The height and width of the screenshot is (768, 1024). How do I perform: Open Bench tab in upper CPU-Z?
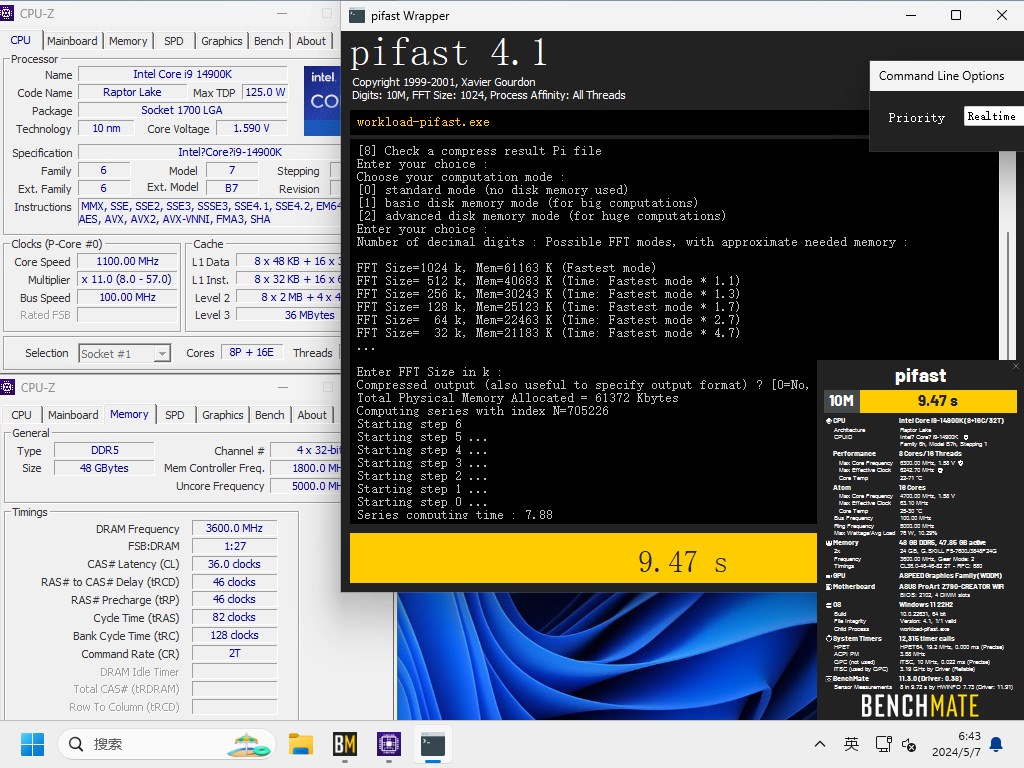point(268,41)
